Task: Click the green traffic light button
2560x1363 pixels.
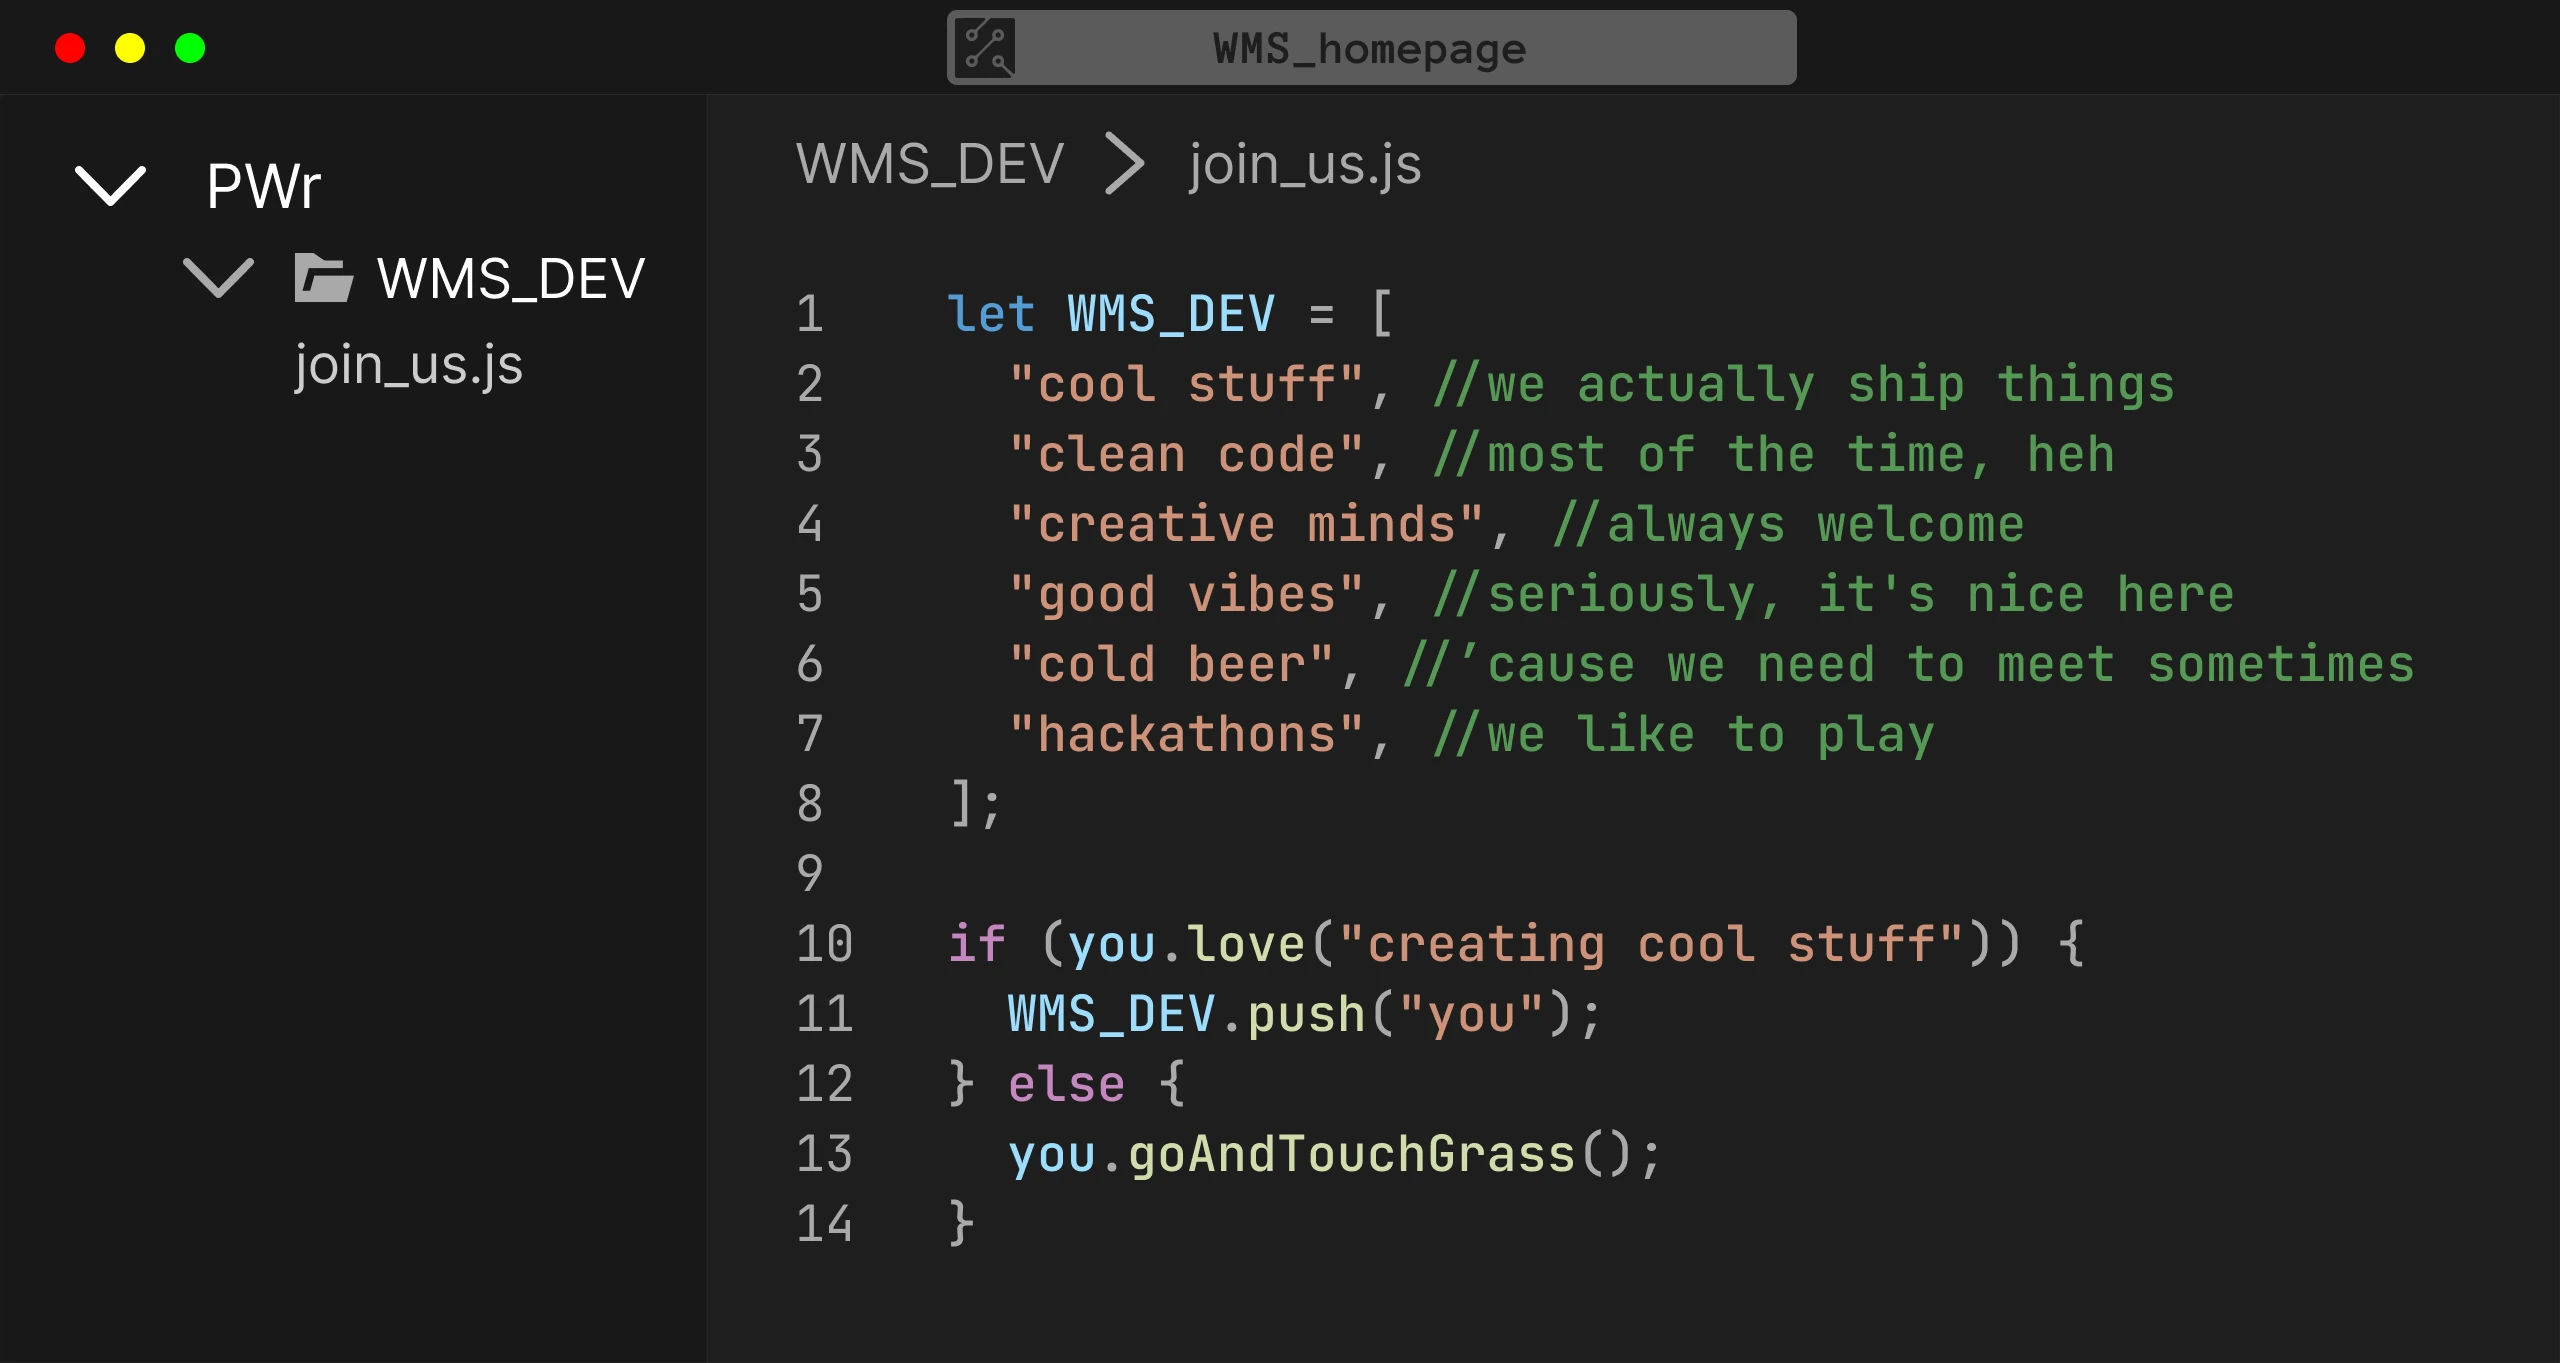Action: point(190,47)
